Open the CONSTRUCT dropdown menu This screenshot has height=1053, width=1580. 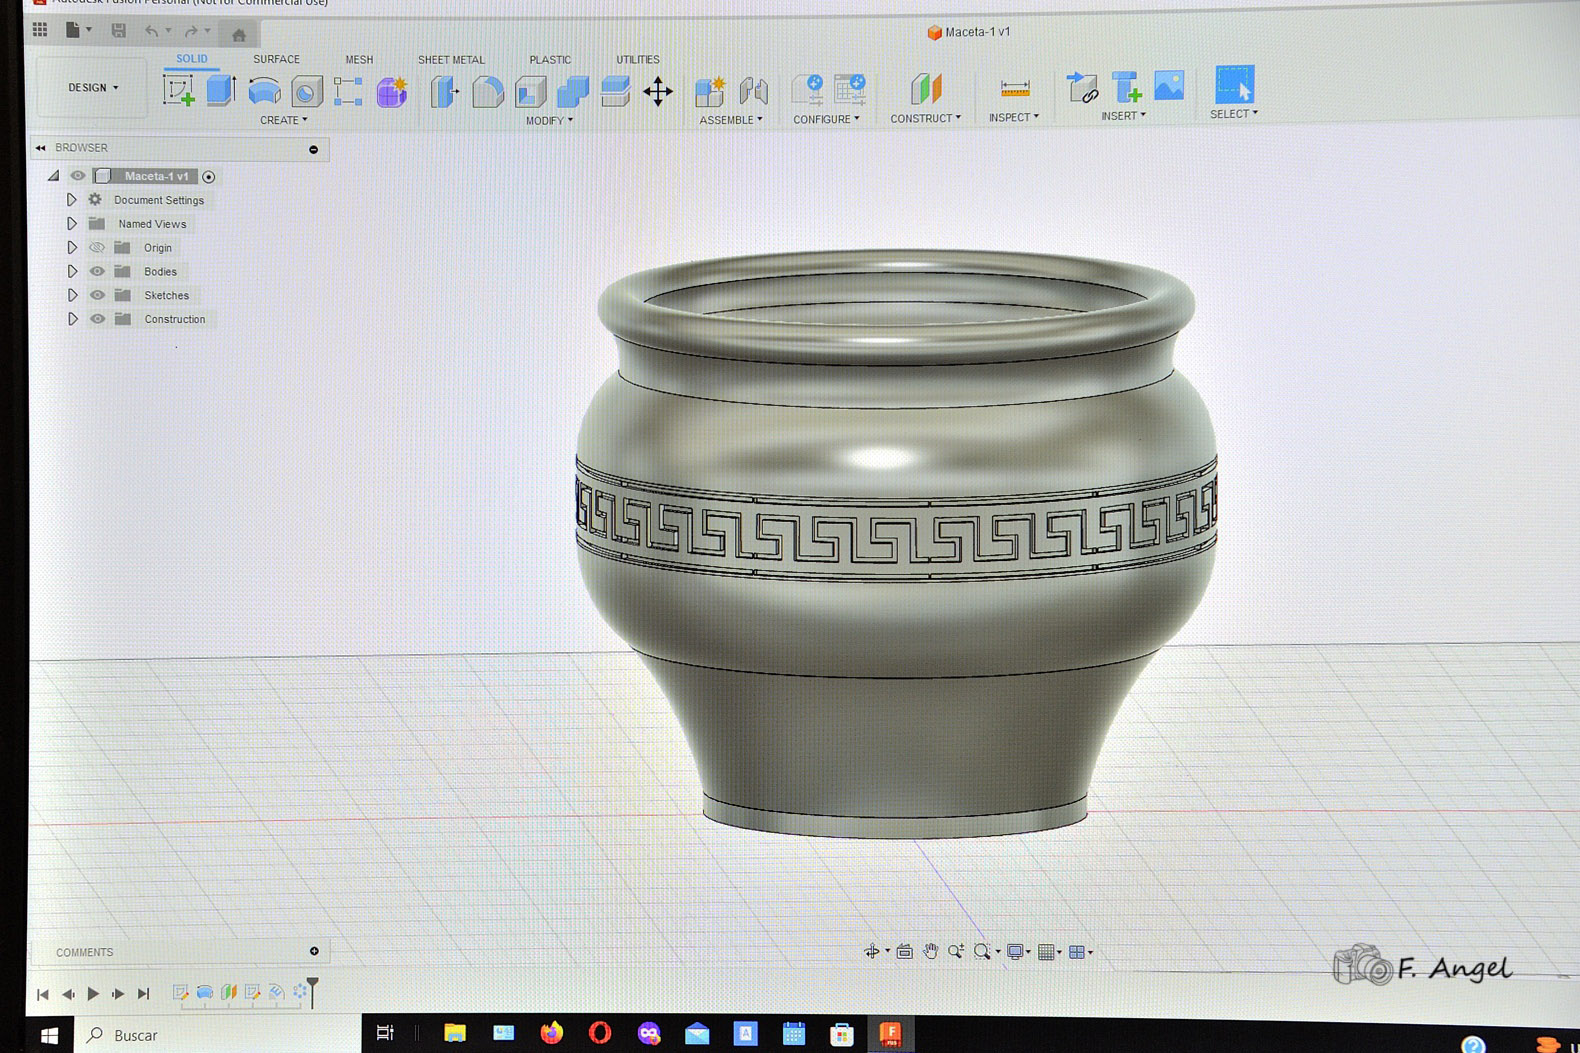(x=925, y=118)
